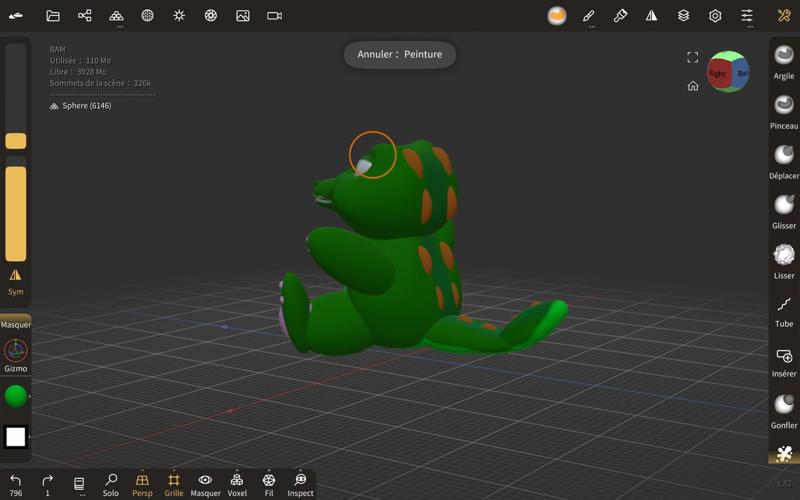Open the white alpha swatch
This screenshot has width=800, height=500.
pos(16,437)
